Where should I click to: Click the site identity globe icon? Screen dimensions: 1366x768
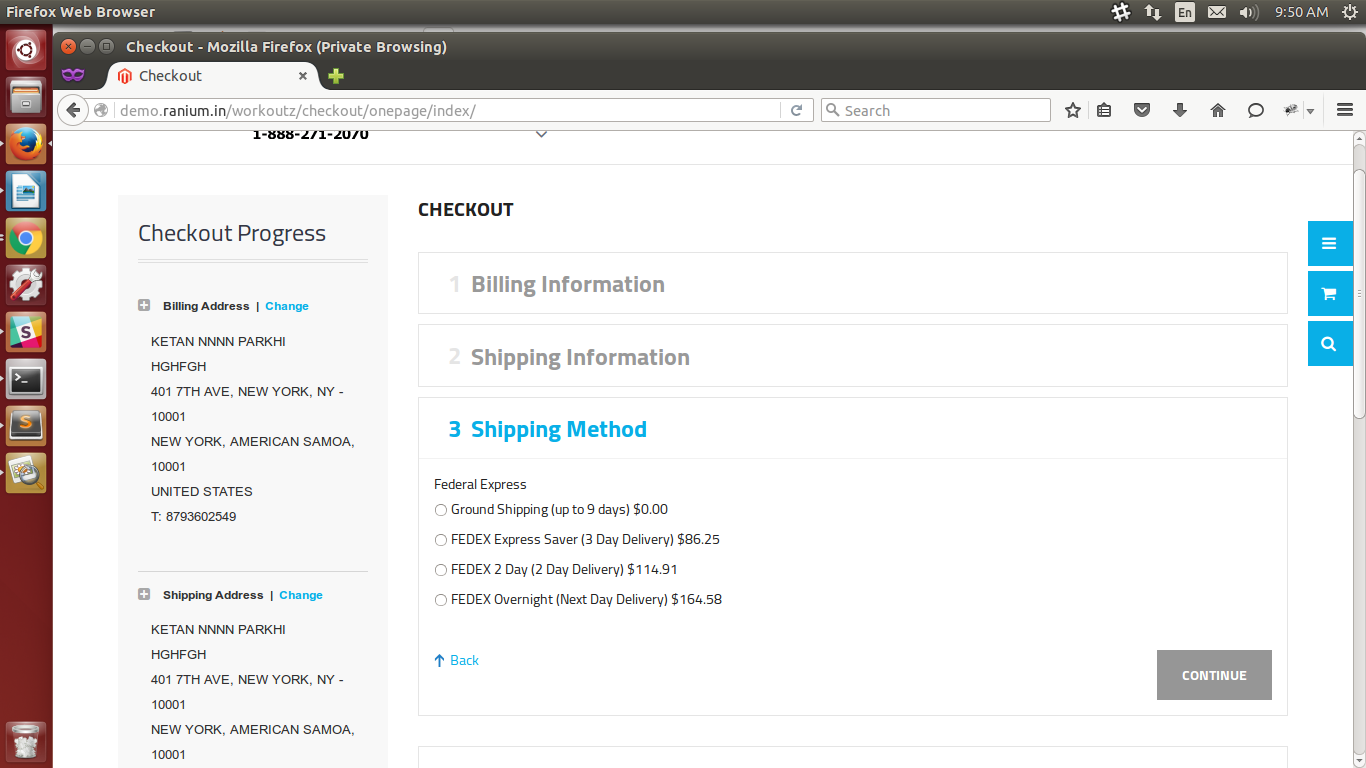pyautogui.click(x=101, y=110)
